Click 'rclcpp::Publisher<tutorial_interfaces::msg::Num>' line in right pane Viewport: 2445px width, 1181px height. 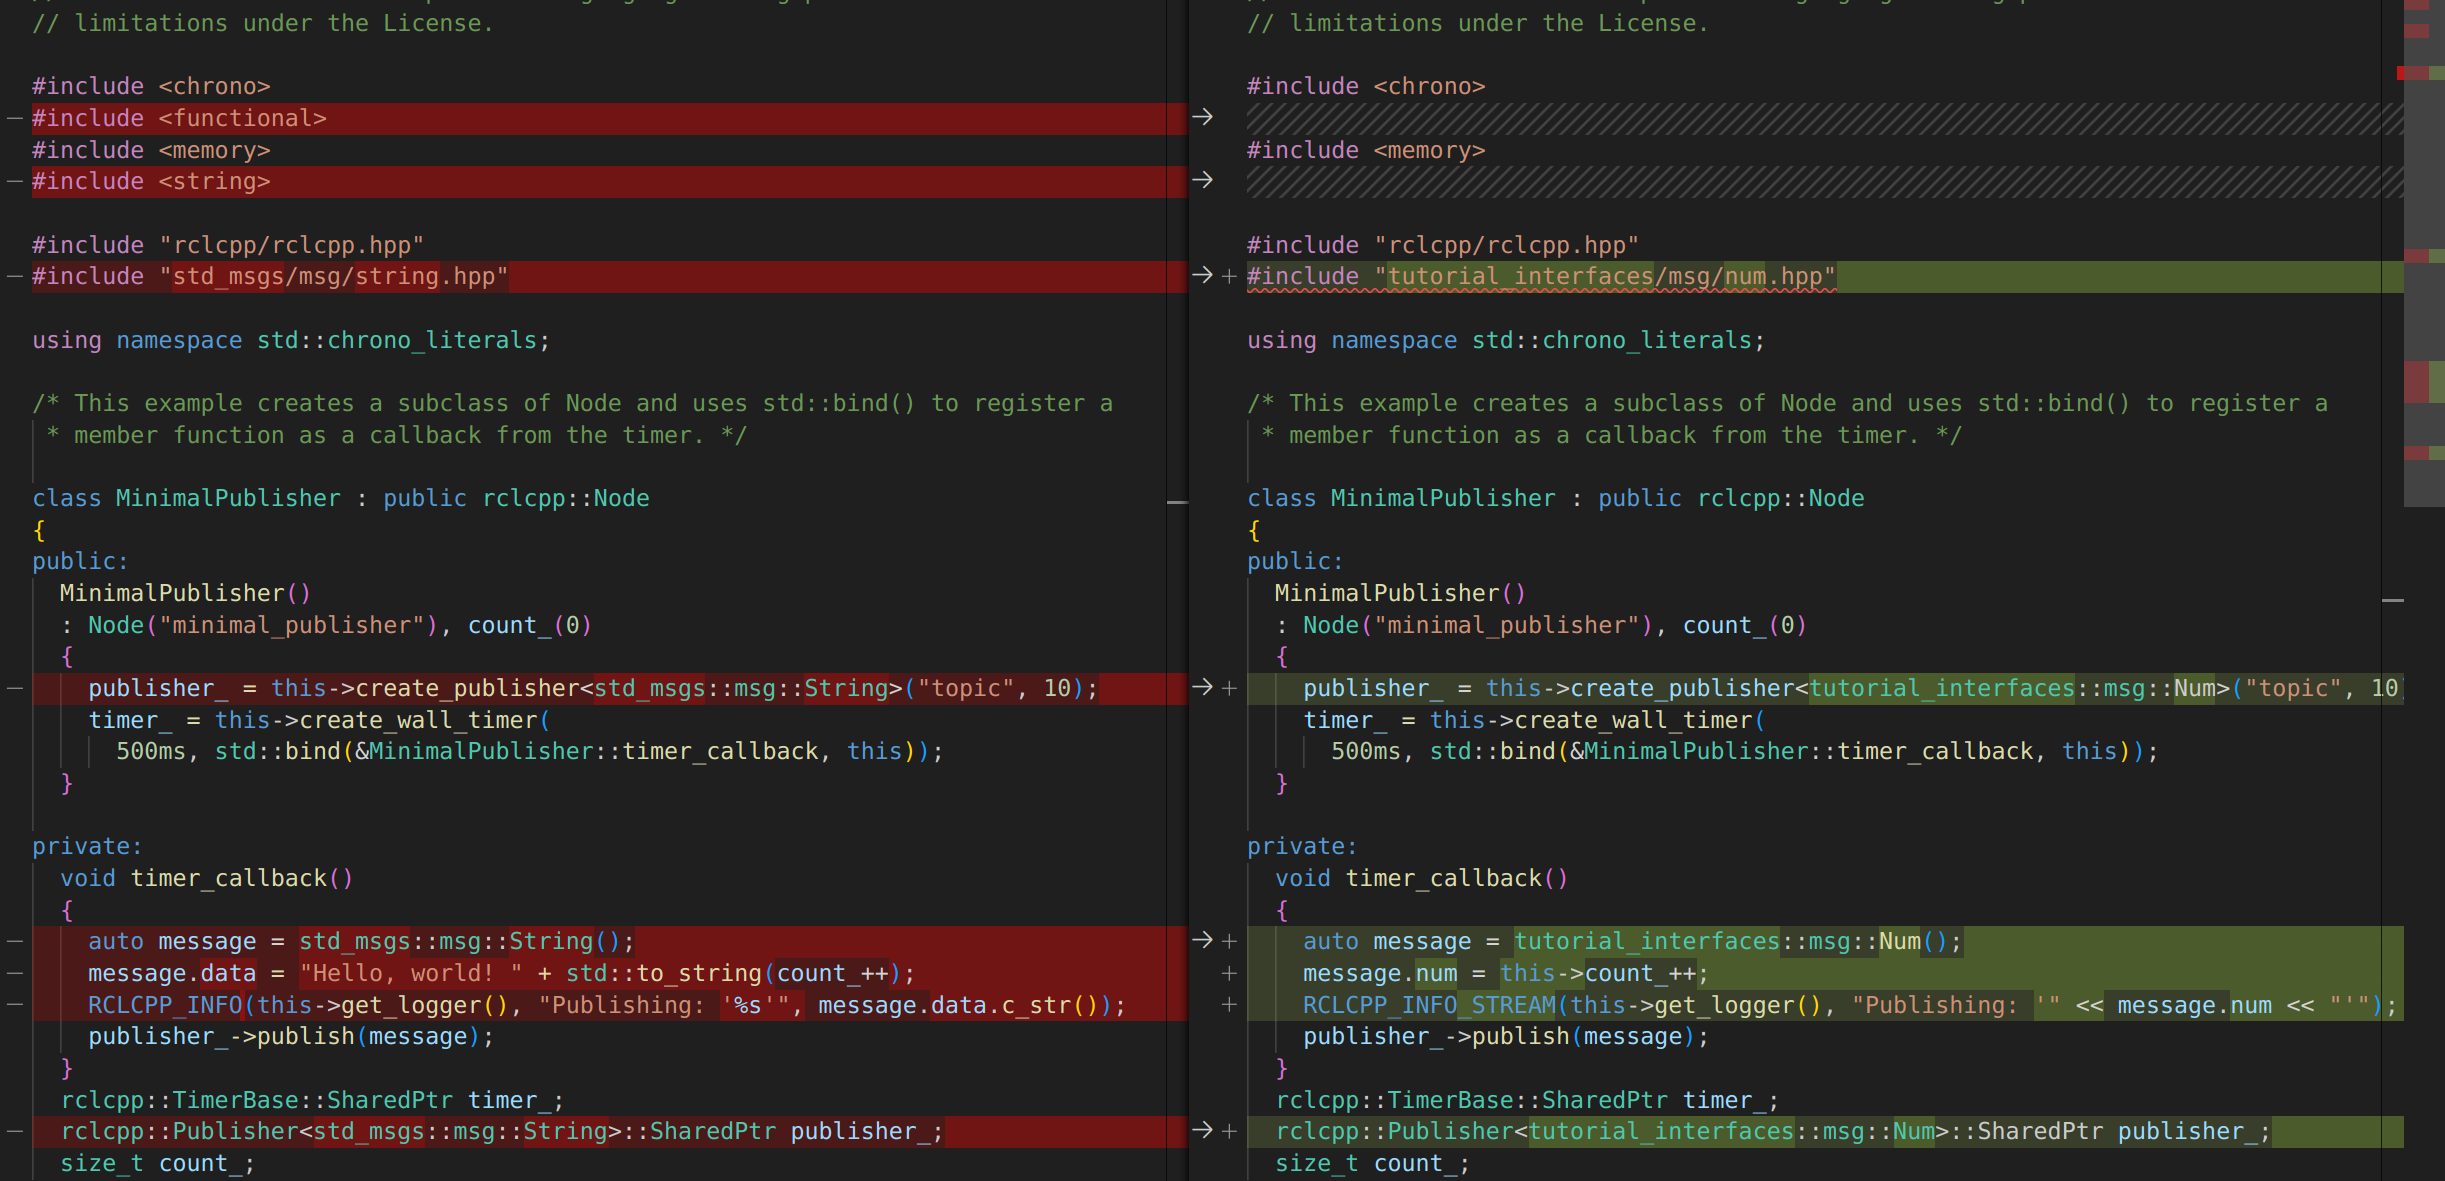1773,1131
